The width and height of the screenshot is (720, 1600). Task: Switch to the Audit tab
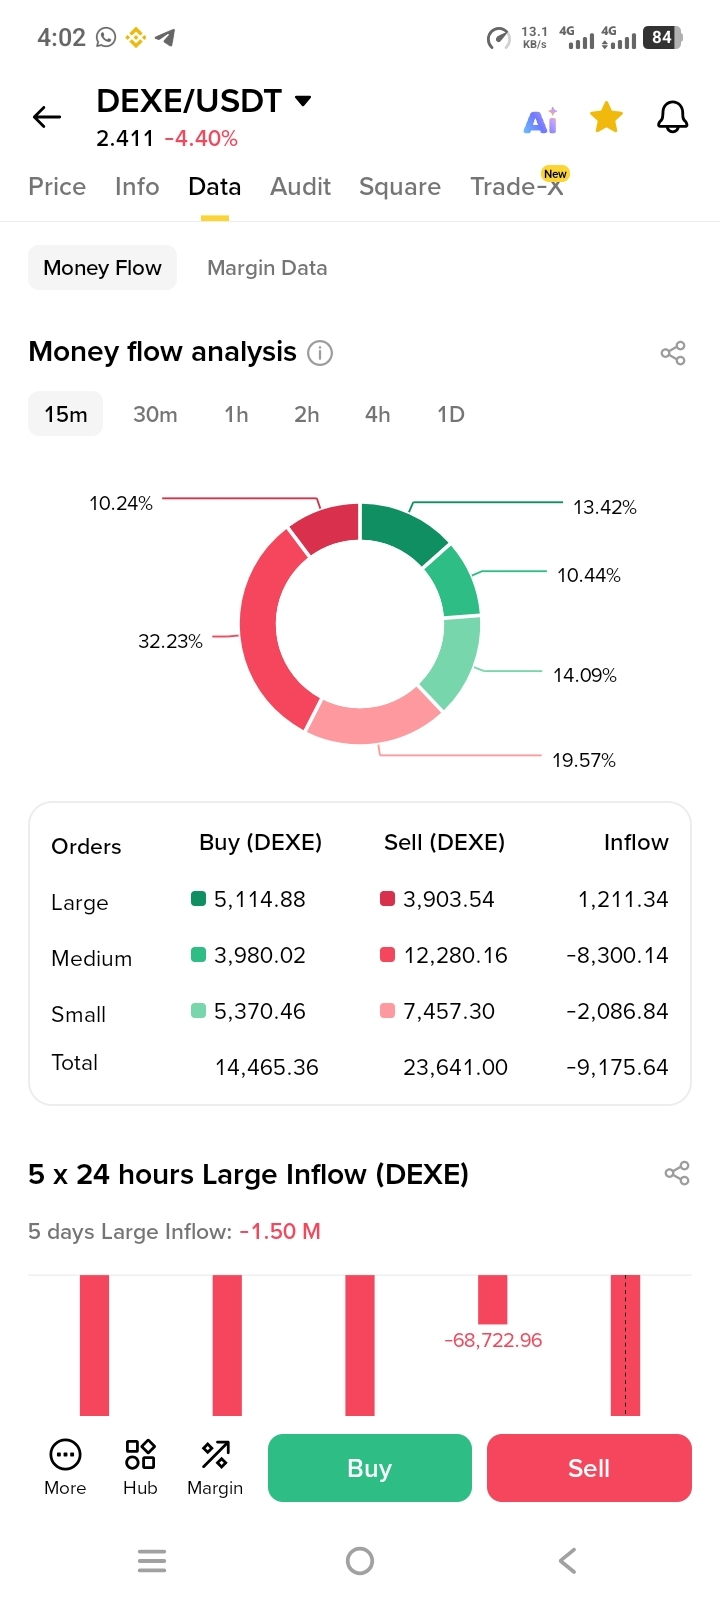300,187
